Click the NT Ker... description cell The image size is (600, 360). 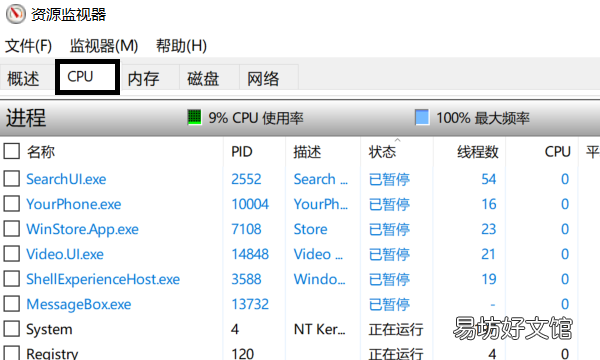tap(320, 329)
